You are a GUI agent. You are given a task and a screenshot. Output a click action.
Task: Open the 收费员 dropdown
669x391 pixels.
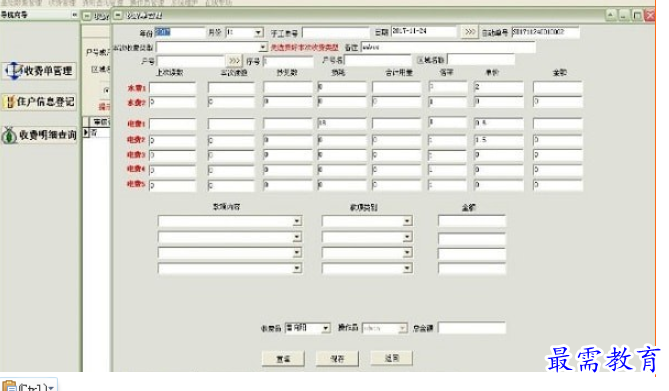click(x=326, y=328)
